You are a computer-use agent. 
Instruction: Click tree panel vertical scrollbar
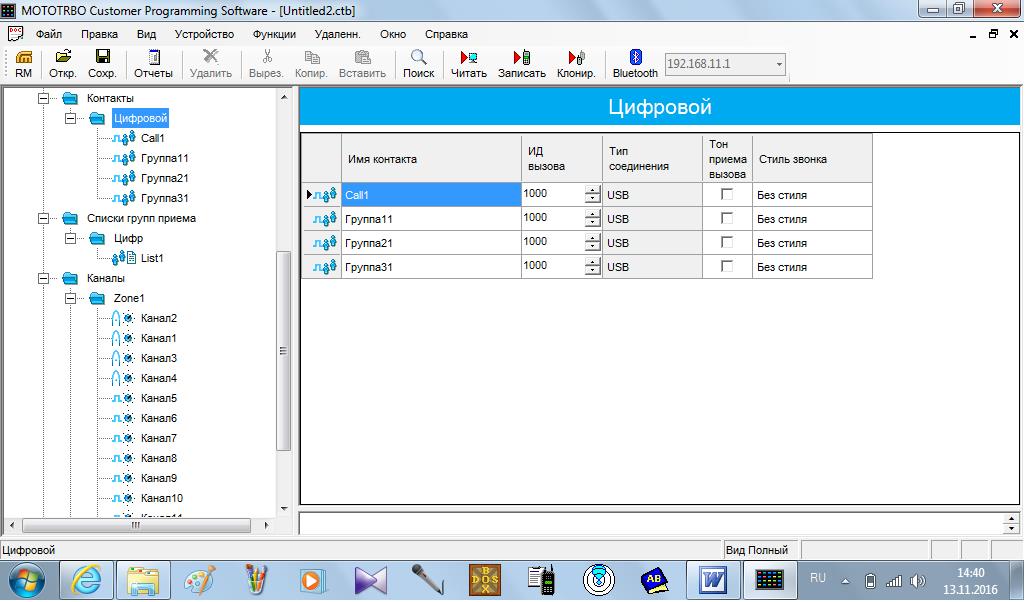pos(284,351)
